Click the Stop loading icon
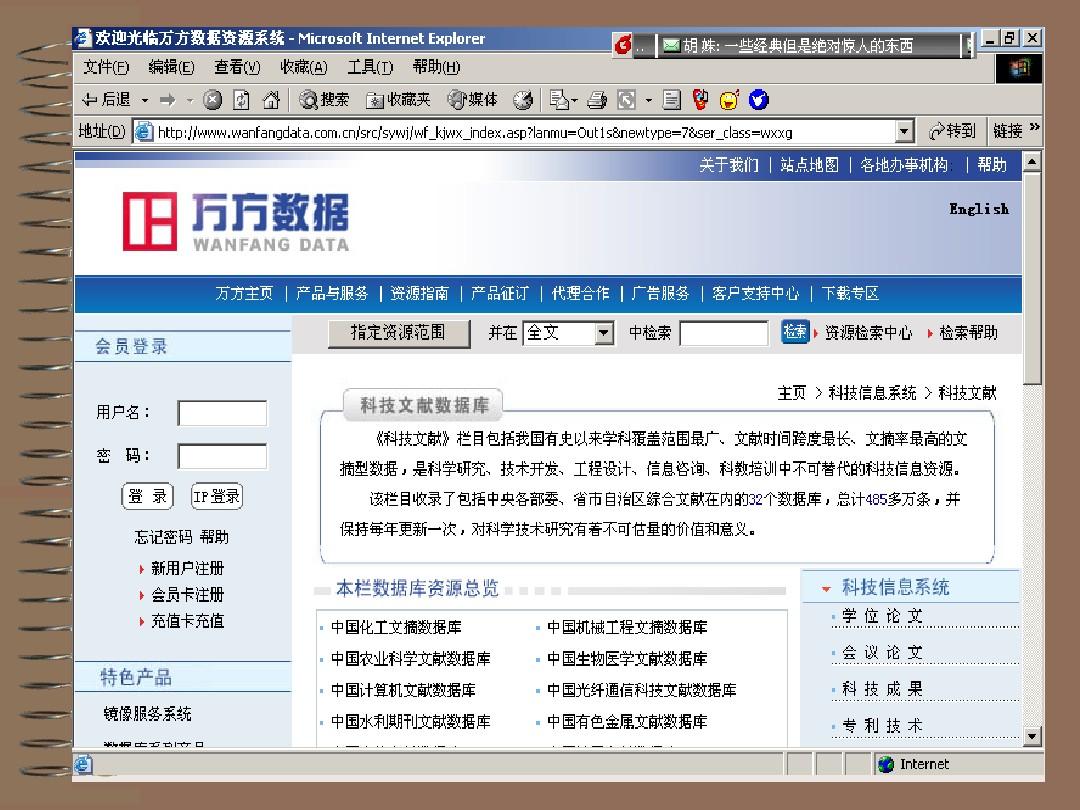1080x810 pixels. [x=211, y=99]
